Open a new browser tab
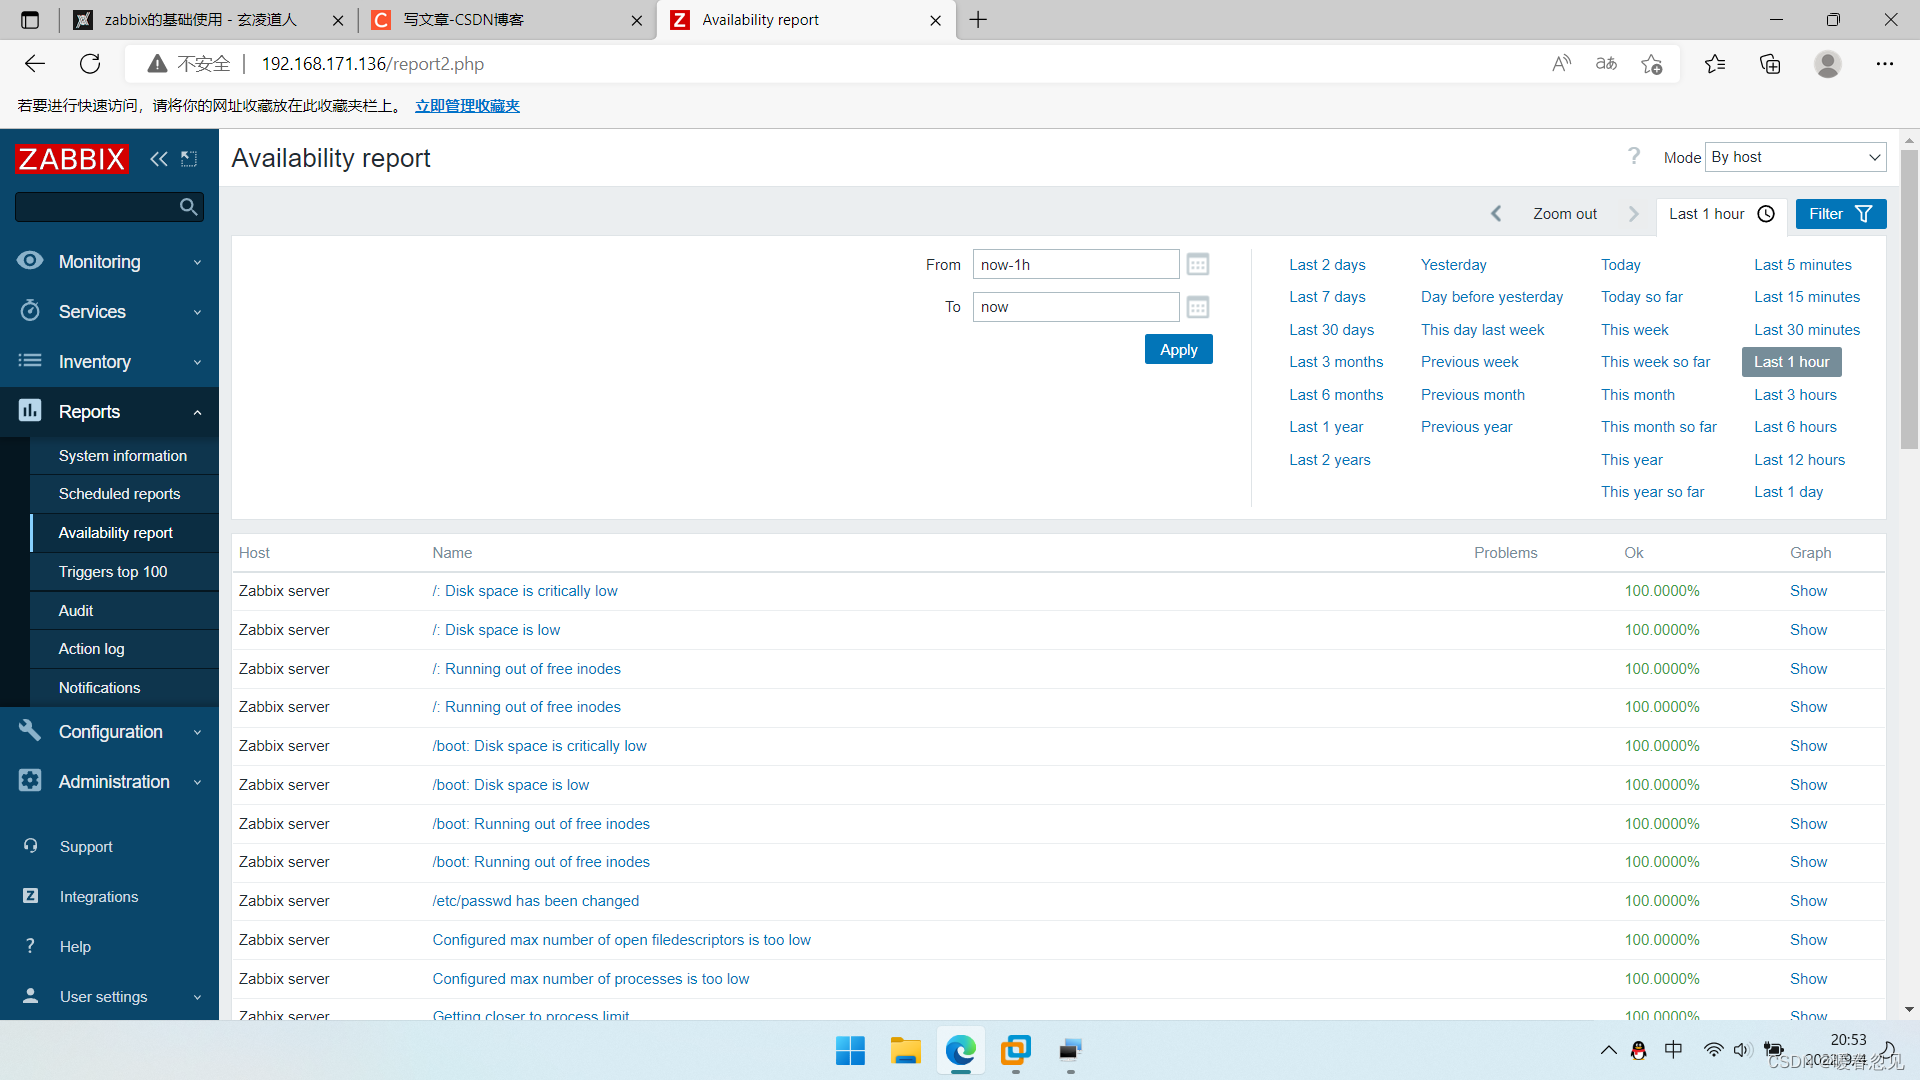 pyautogui.click(x=978, y=20)
